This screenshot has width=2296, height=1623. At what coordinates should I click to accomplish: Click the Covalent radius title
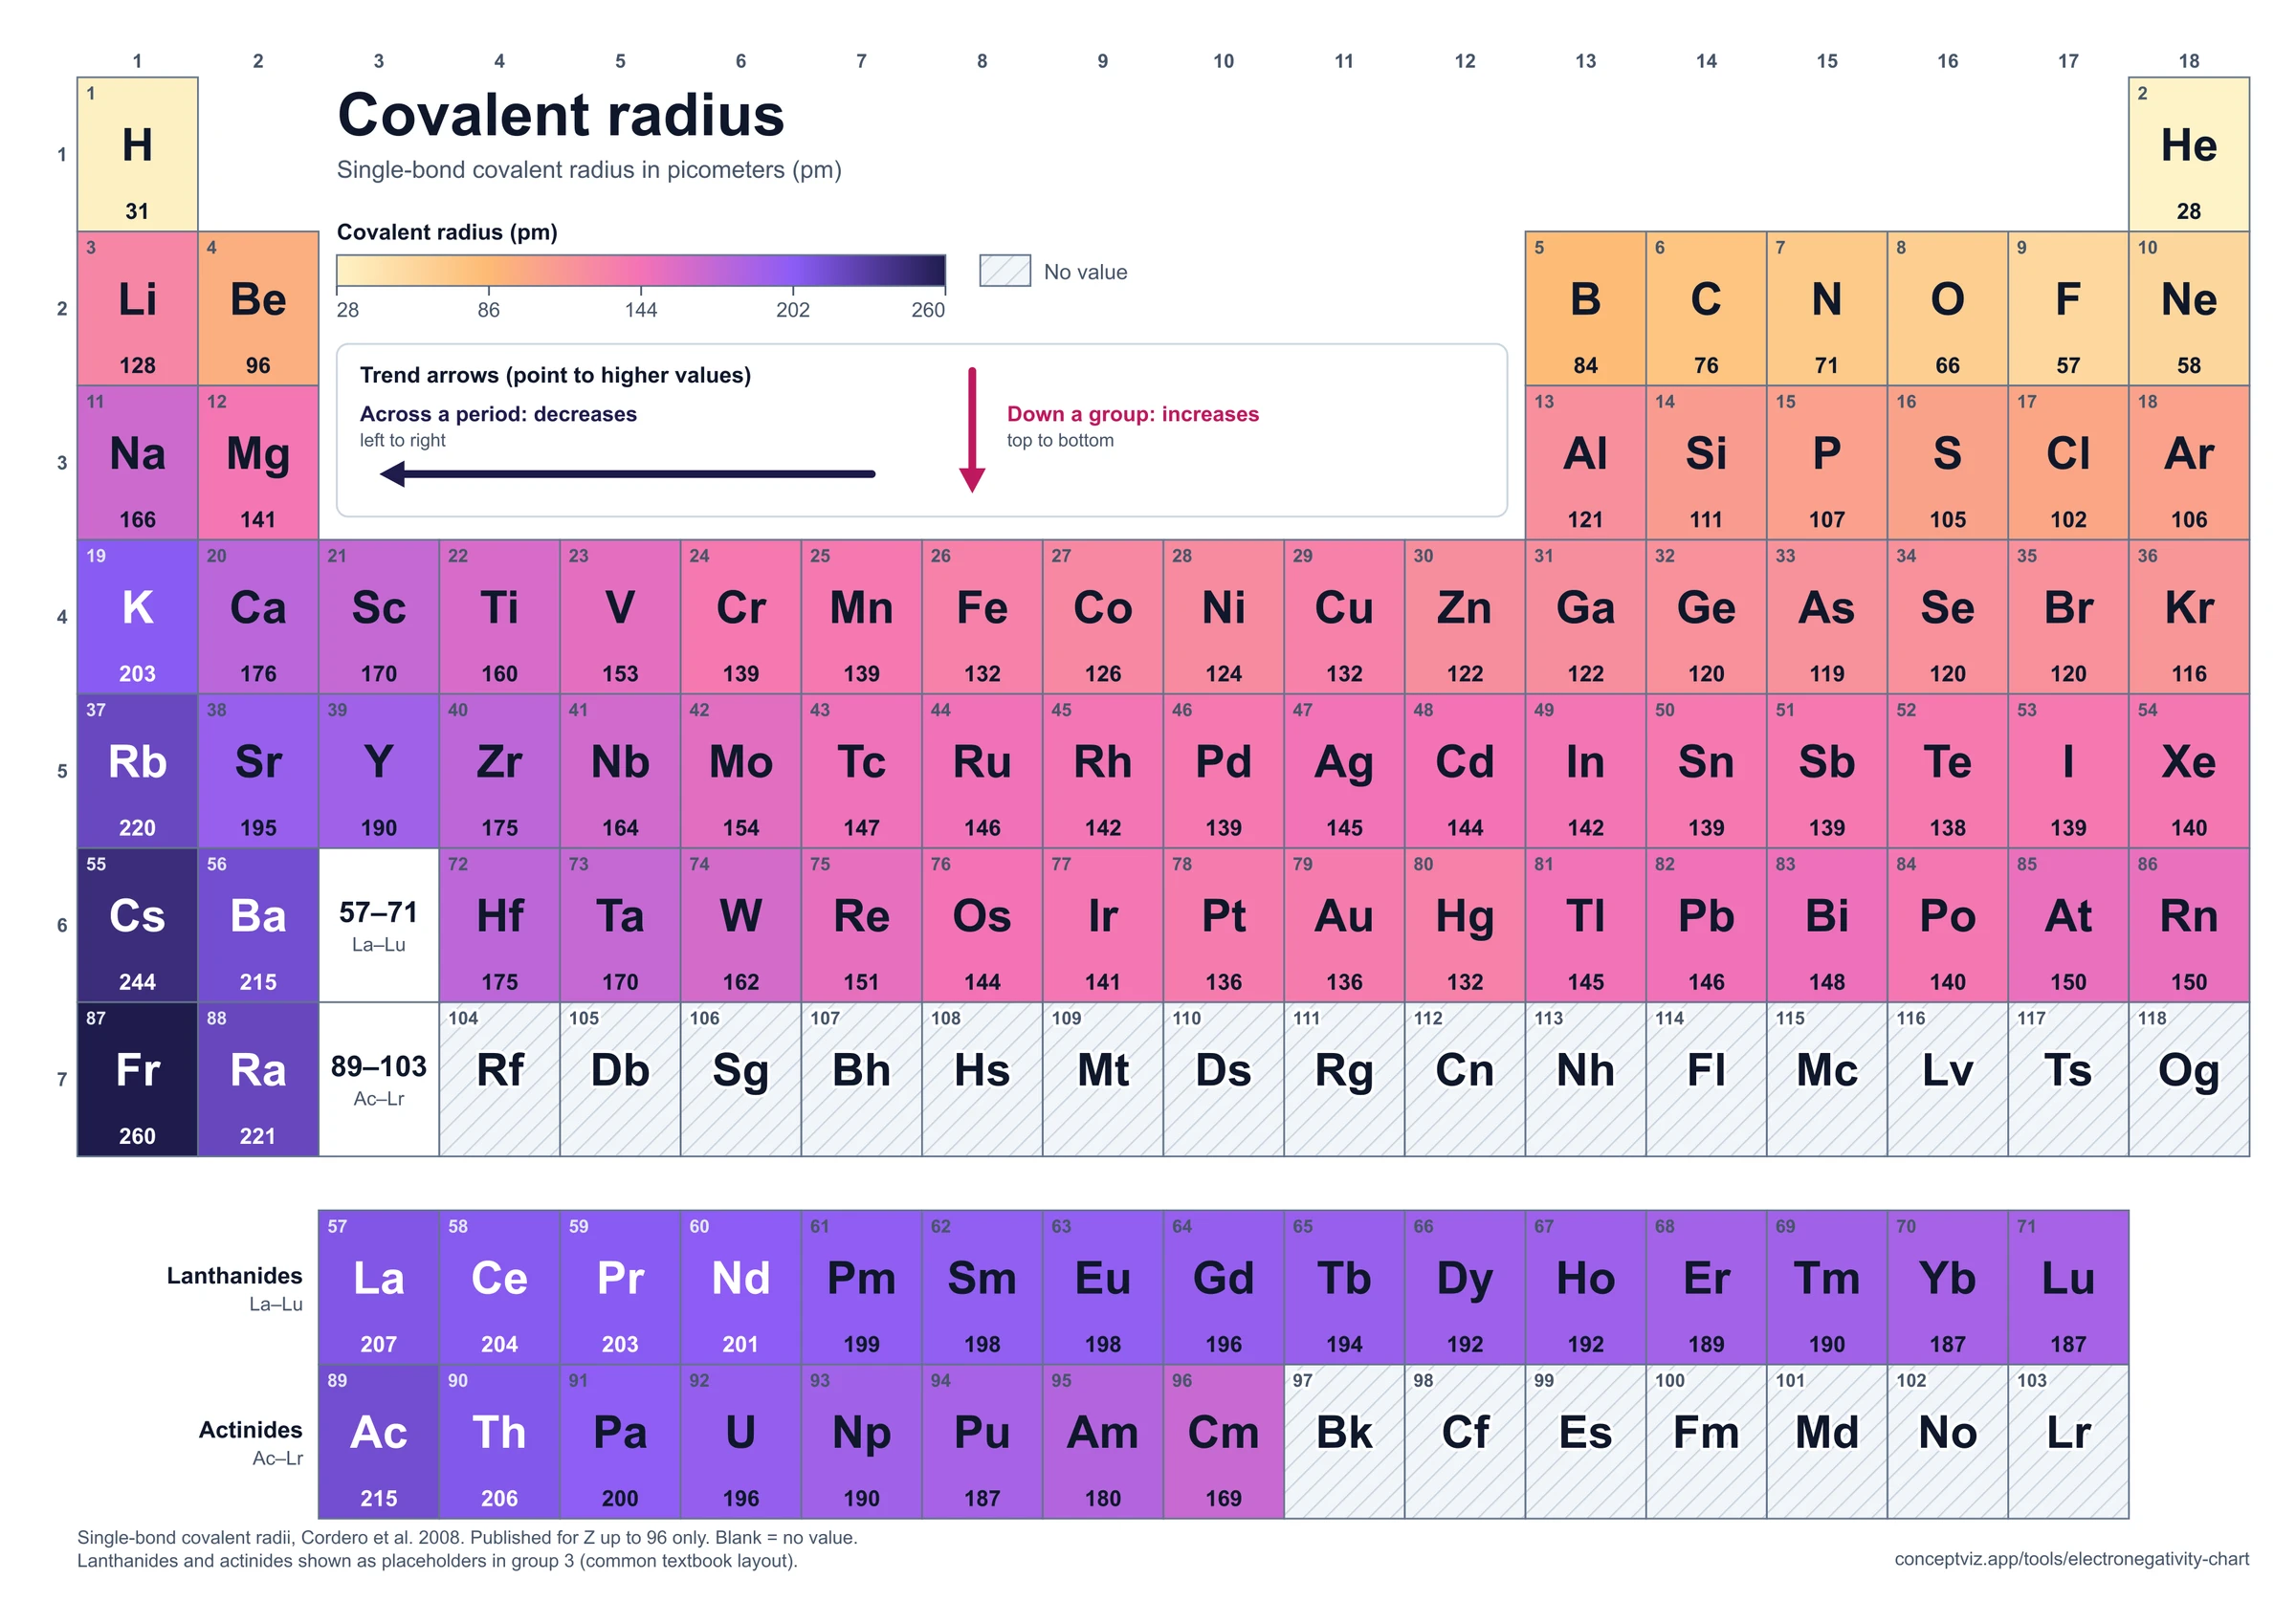tap(561, 115)
